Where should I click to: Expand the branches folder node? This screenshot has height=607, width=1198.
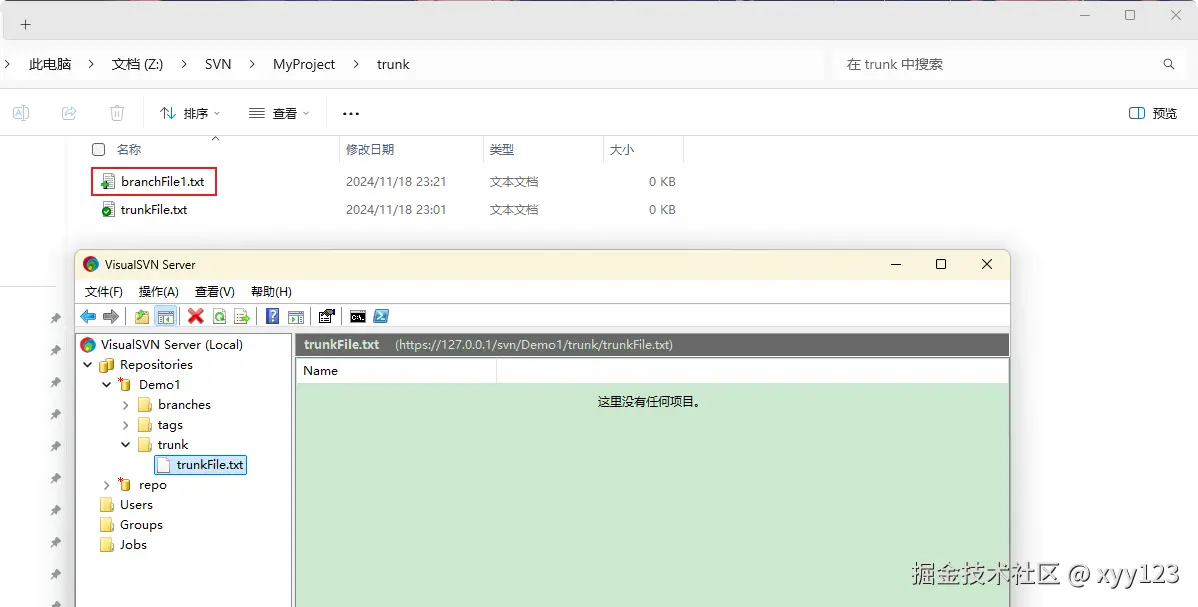click(126, 405)
